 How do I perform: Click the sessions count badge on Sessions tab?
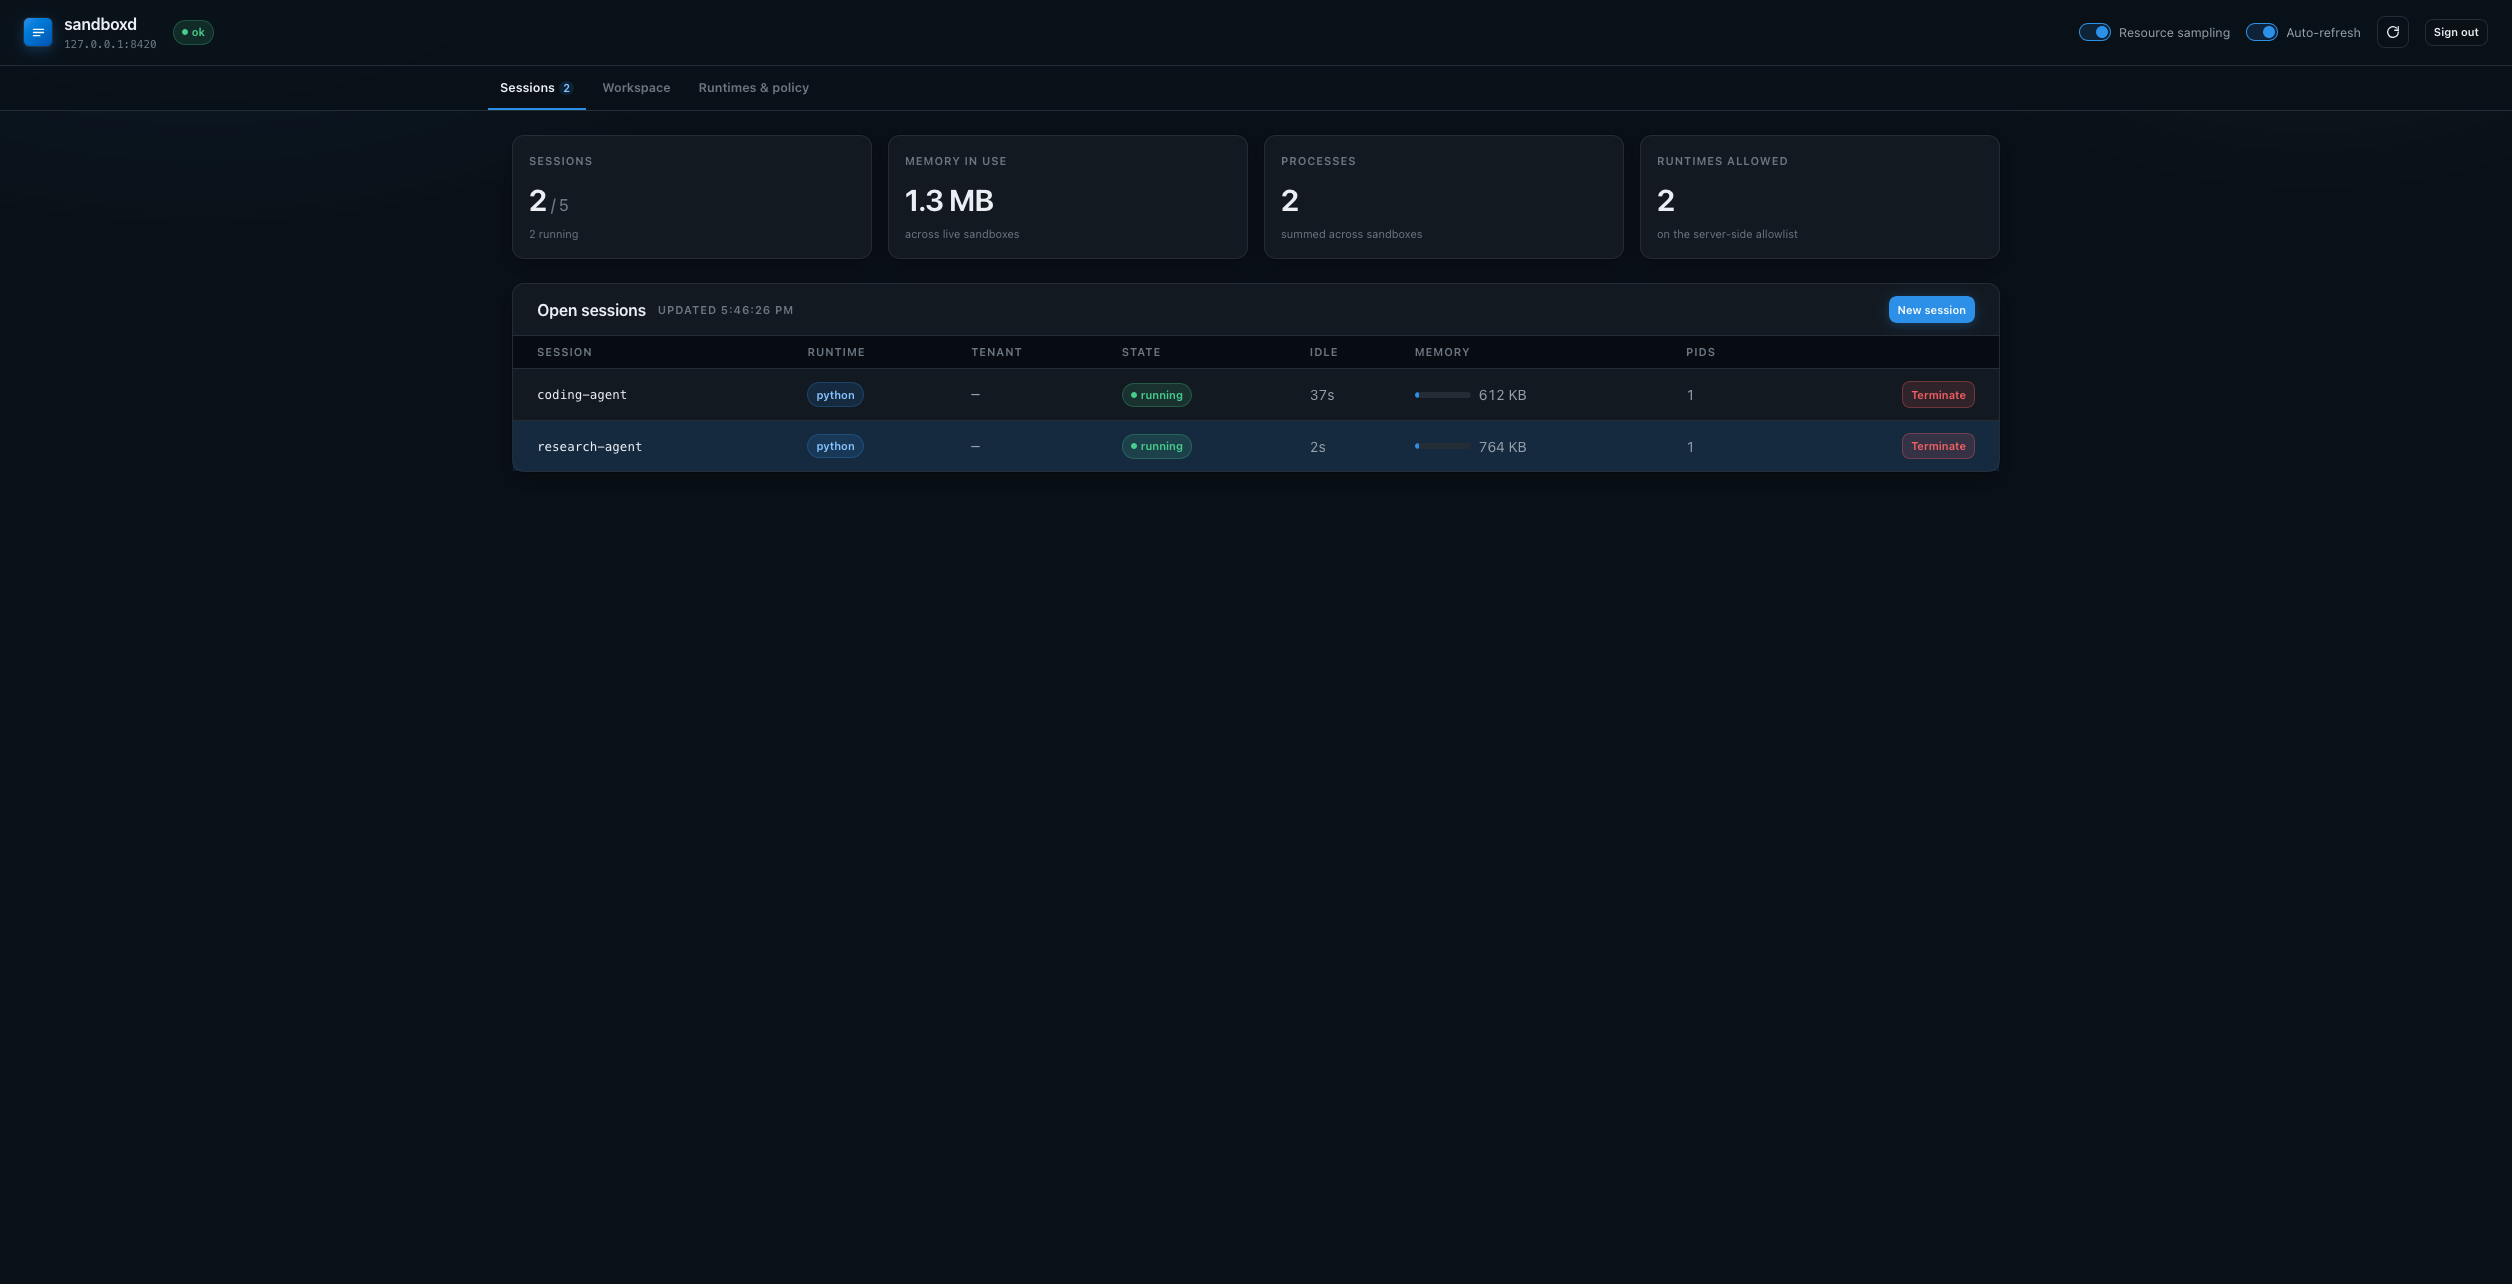(566, 88)
